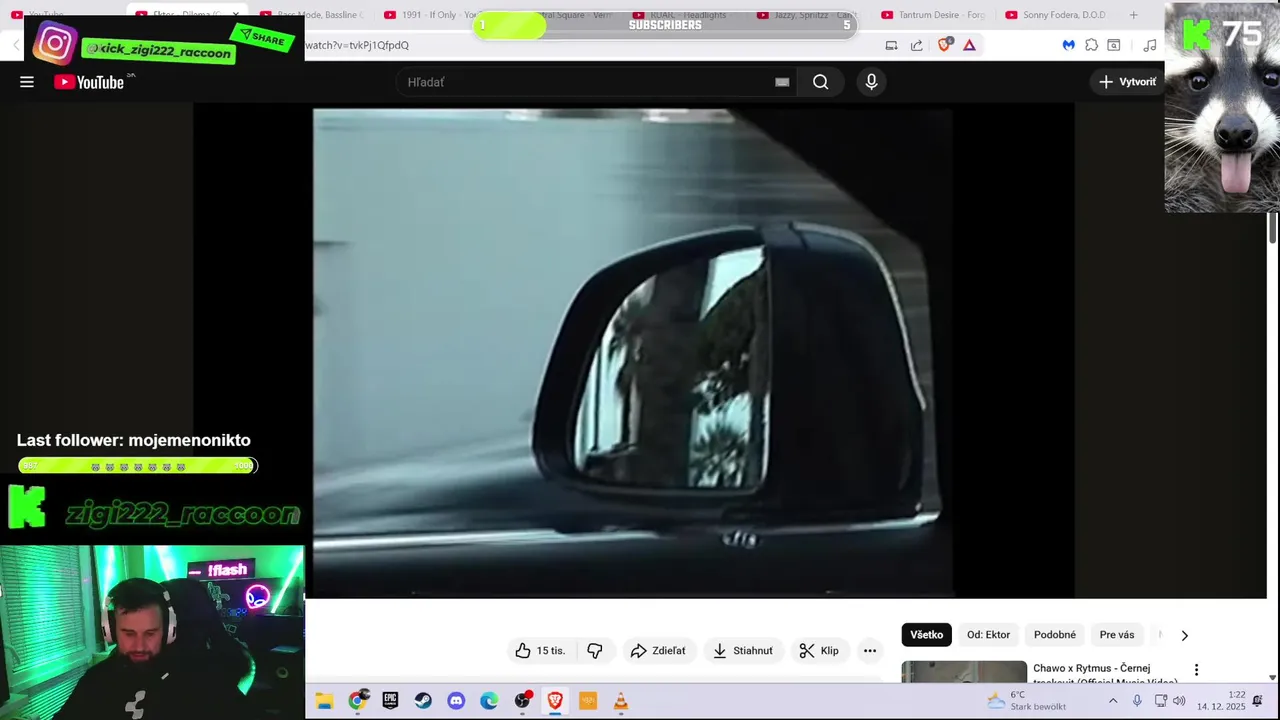Select the Všetko filter chip
The height and width of the screenshot is (720, 1280).
926,635
